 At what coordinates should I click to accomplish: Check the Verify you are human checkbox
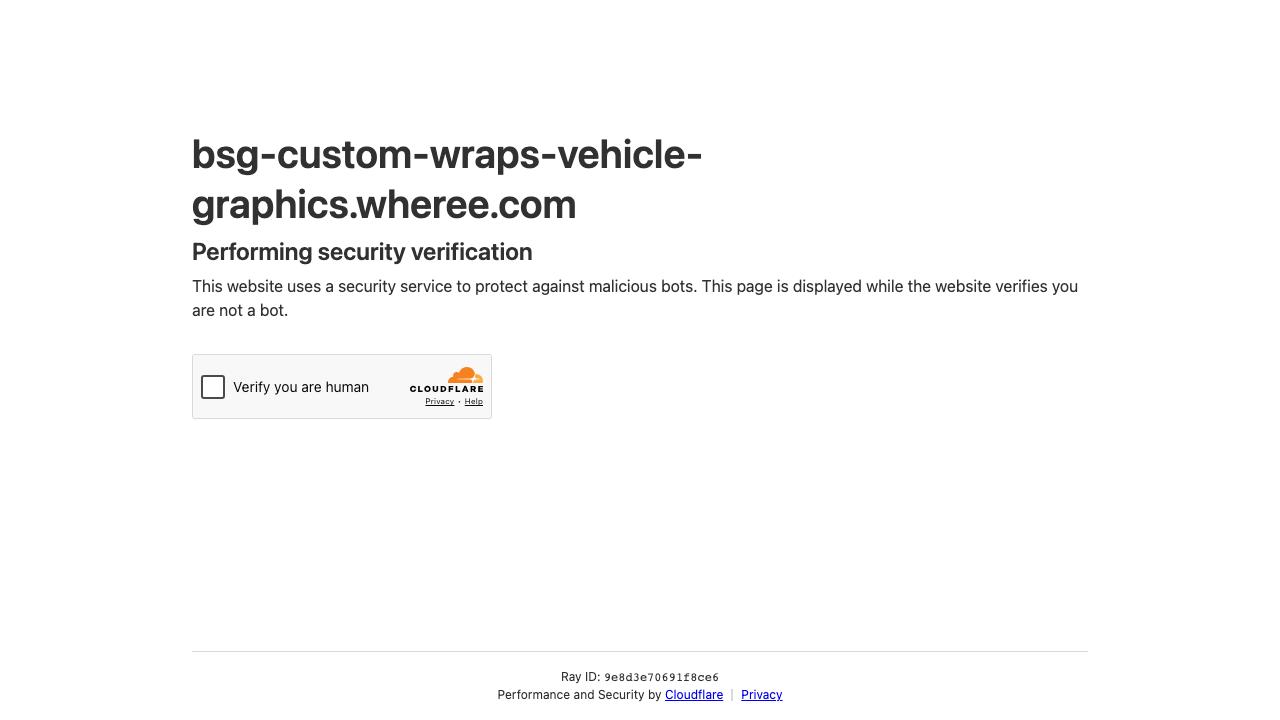[213, 387]
